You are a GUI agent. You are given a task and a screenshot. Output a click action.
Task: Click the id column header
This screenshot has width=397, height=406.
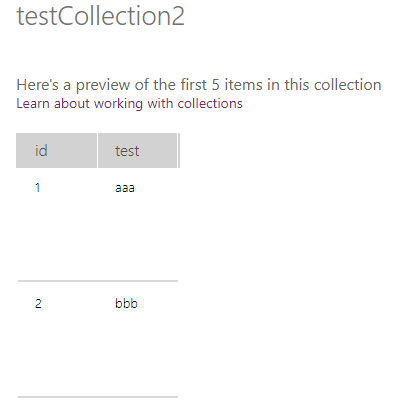click(x=56, y=150)
